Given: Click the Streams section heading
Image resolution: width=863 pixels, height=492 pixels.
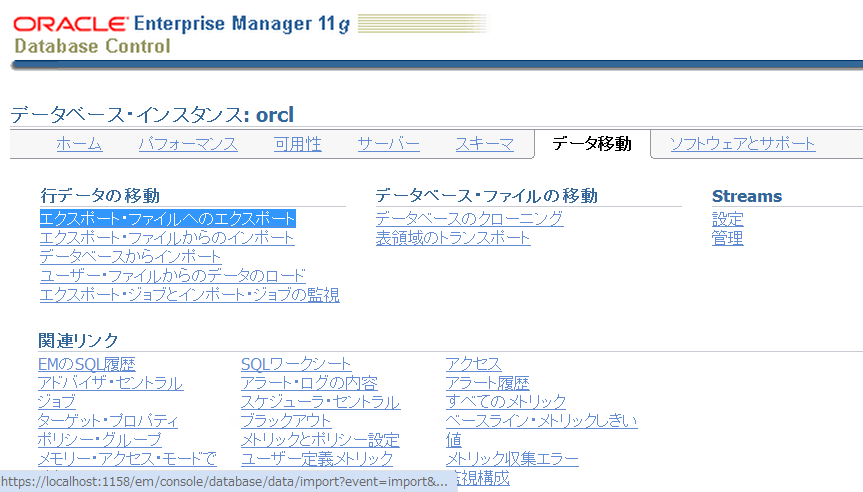Looking at the screenshot, I should point(747,196).
